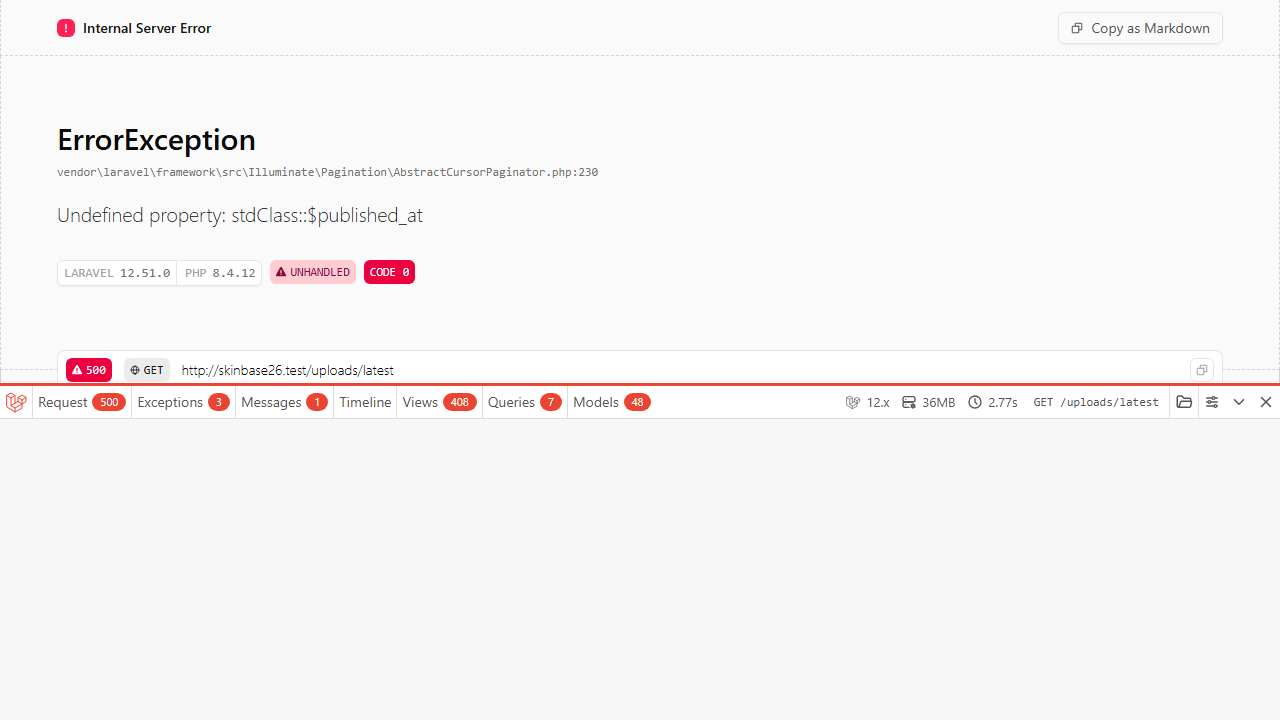1280x720 pixels.
Task: Click the GET /uploads/latest request selector
Action: pos(1096,402)
